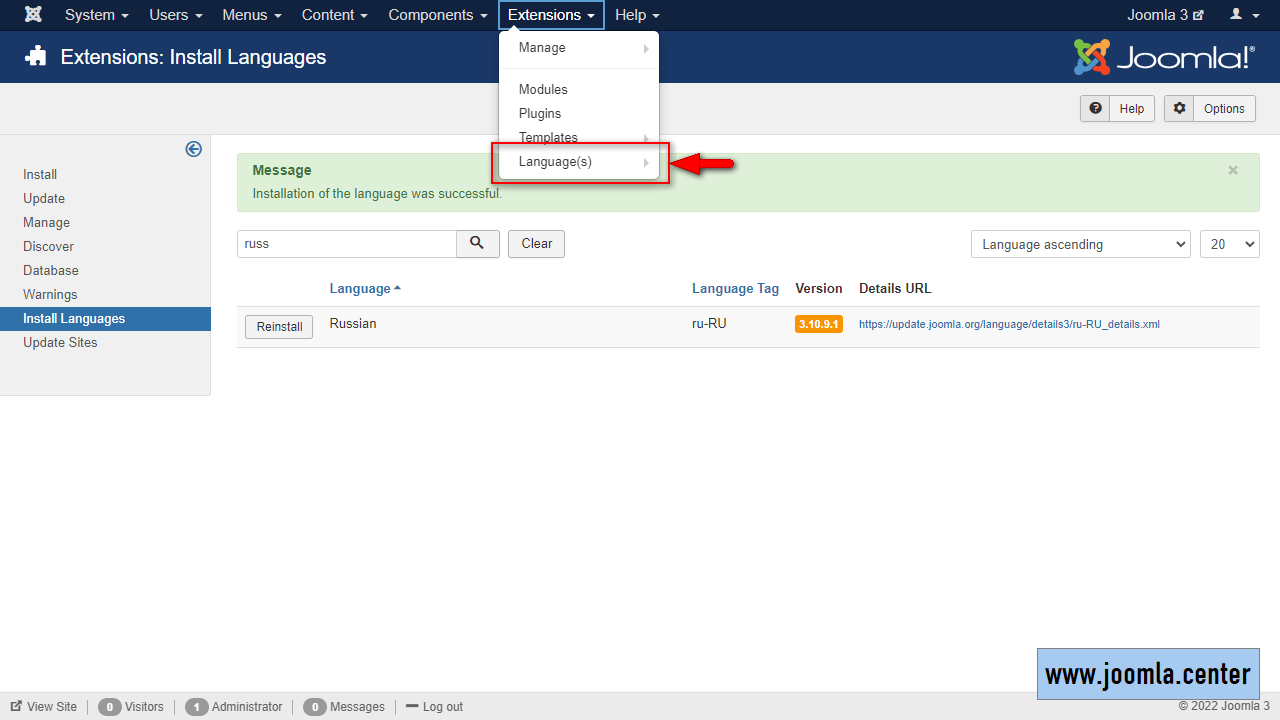Select Plugins from the Extensions menu
This screenshot has height=720, width=1280.
[540, 114]
